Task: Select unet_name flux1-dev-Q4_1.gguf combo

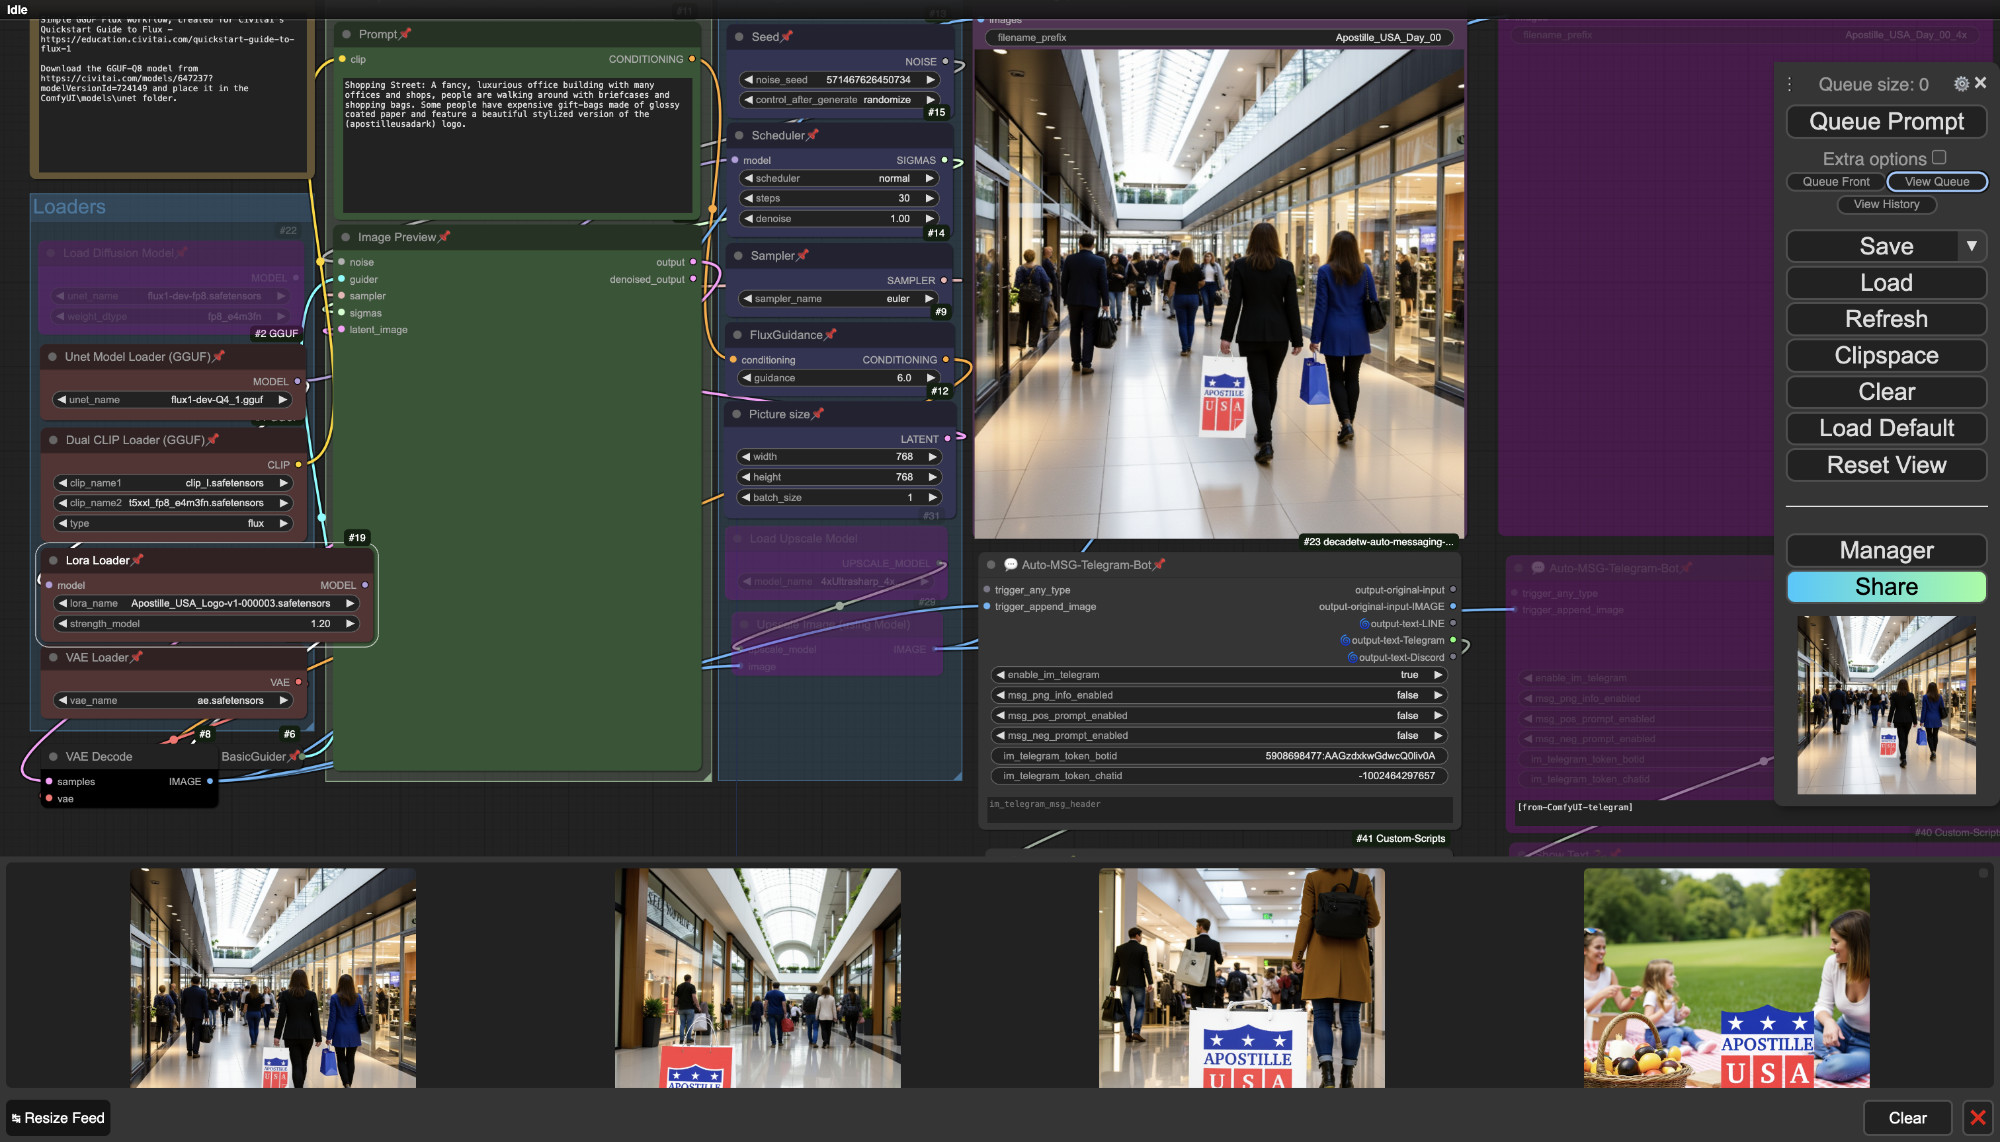Action: [x=172, y=400]
